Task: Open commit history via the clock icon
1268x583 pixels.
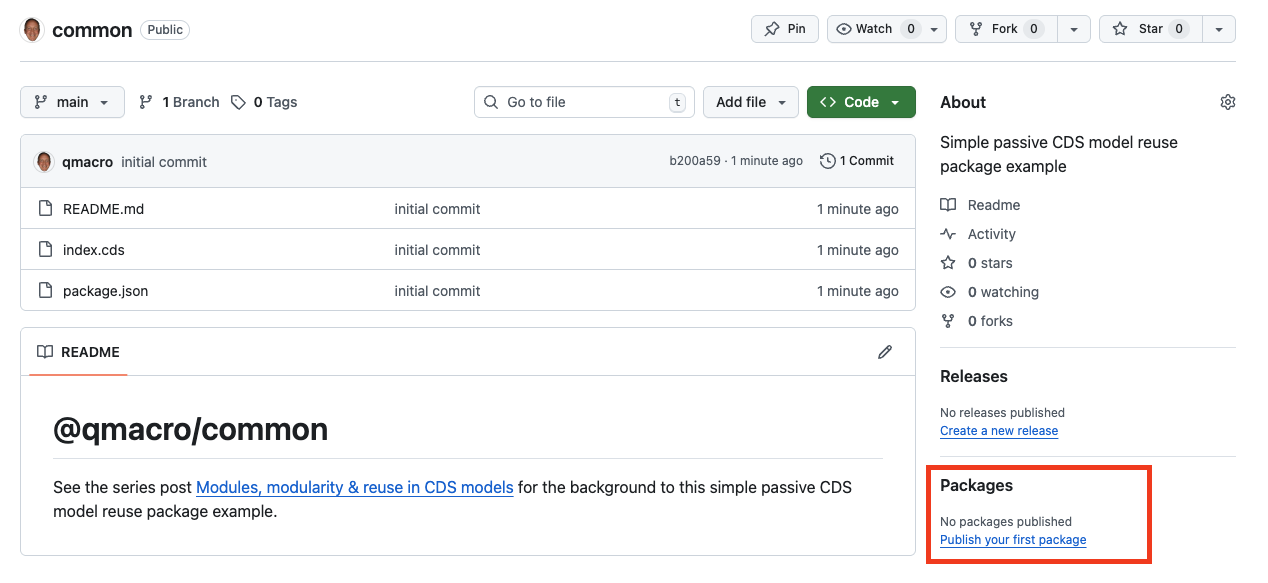Action: click(x=829, y=160)
